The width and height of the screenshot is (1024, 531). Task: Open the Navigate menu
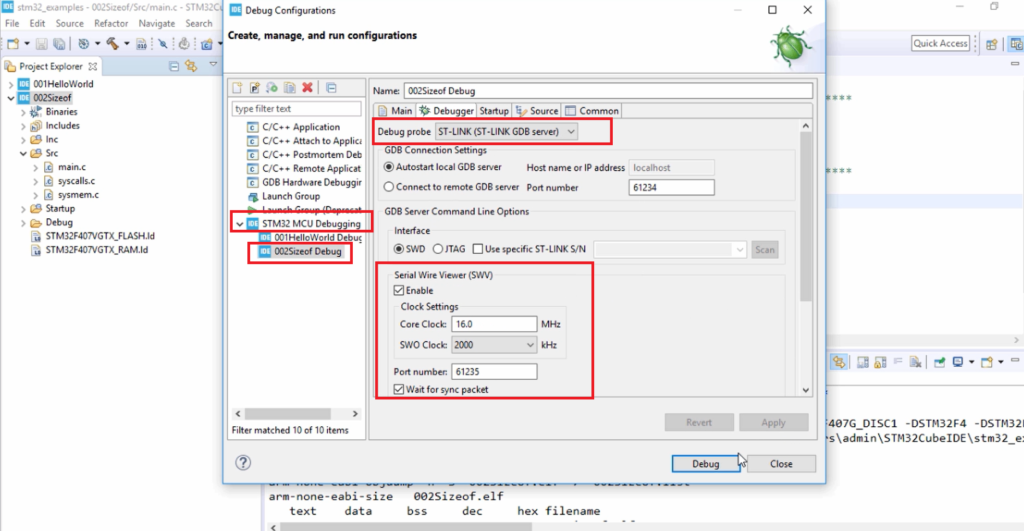coord(157,24)
